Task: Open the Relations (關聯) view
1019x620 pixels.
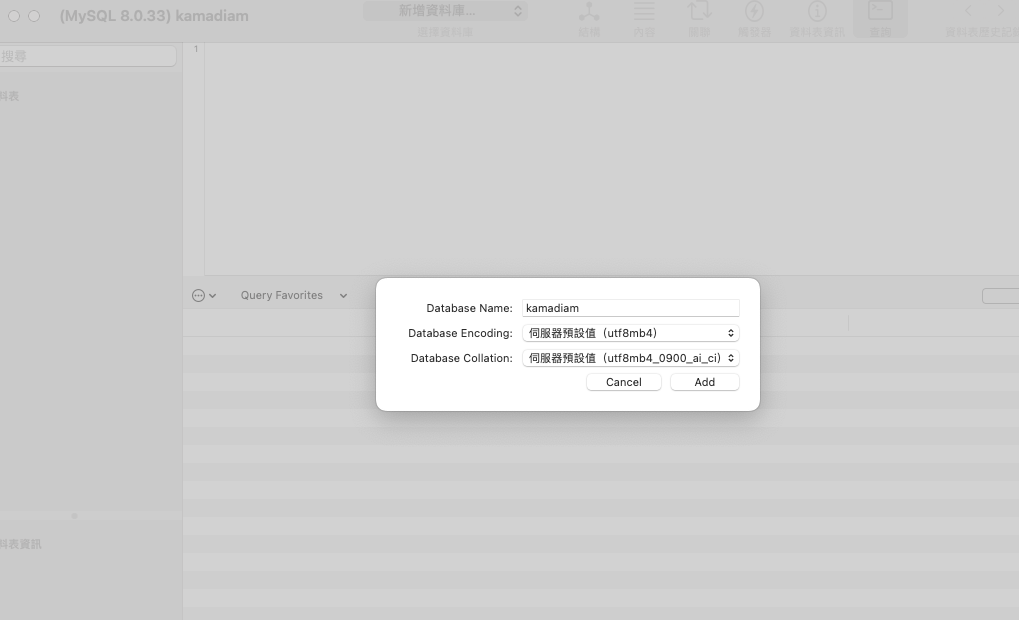Action: pos(699,19)
